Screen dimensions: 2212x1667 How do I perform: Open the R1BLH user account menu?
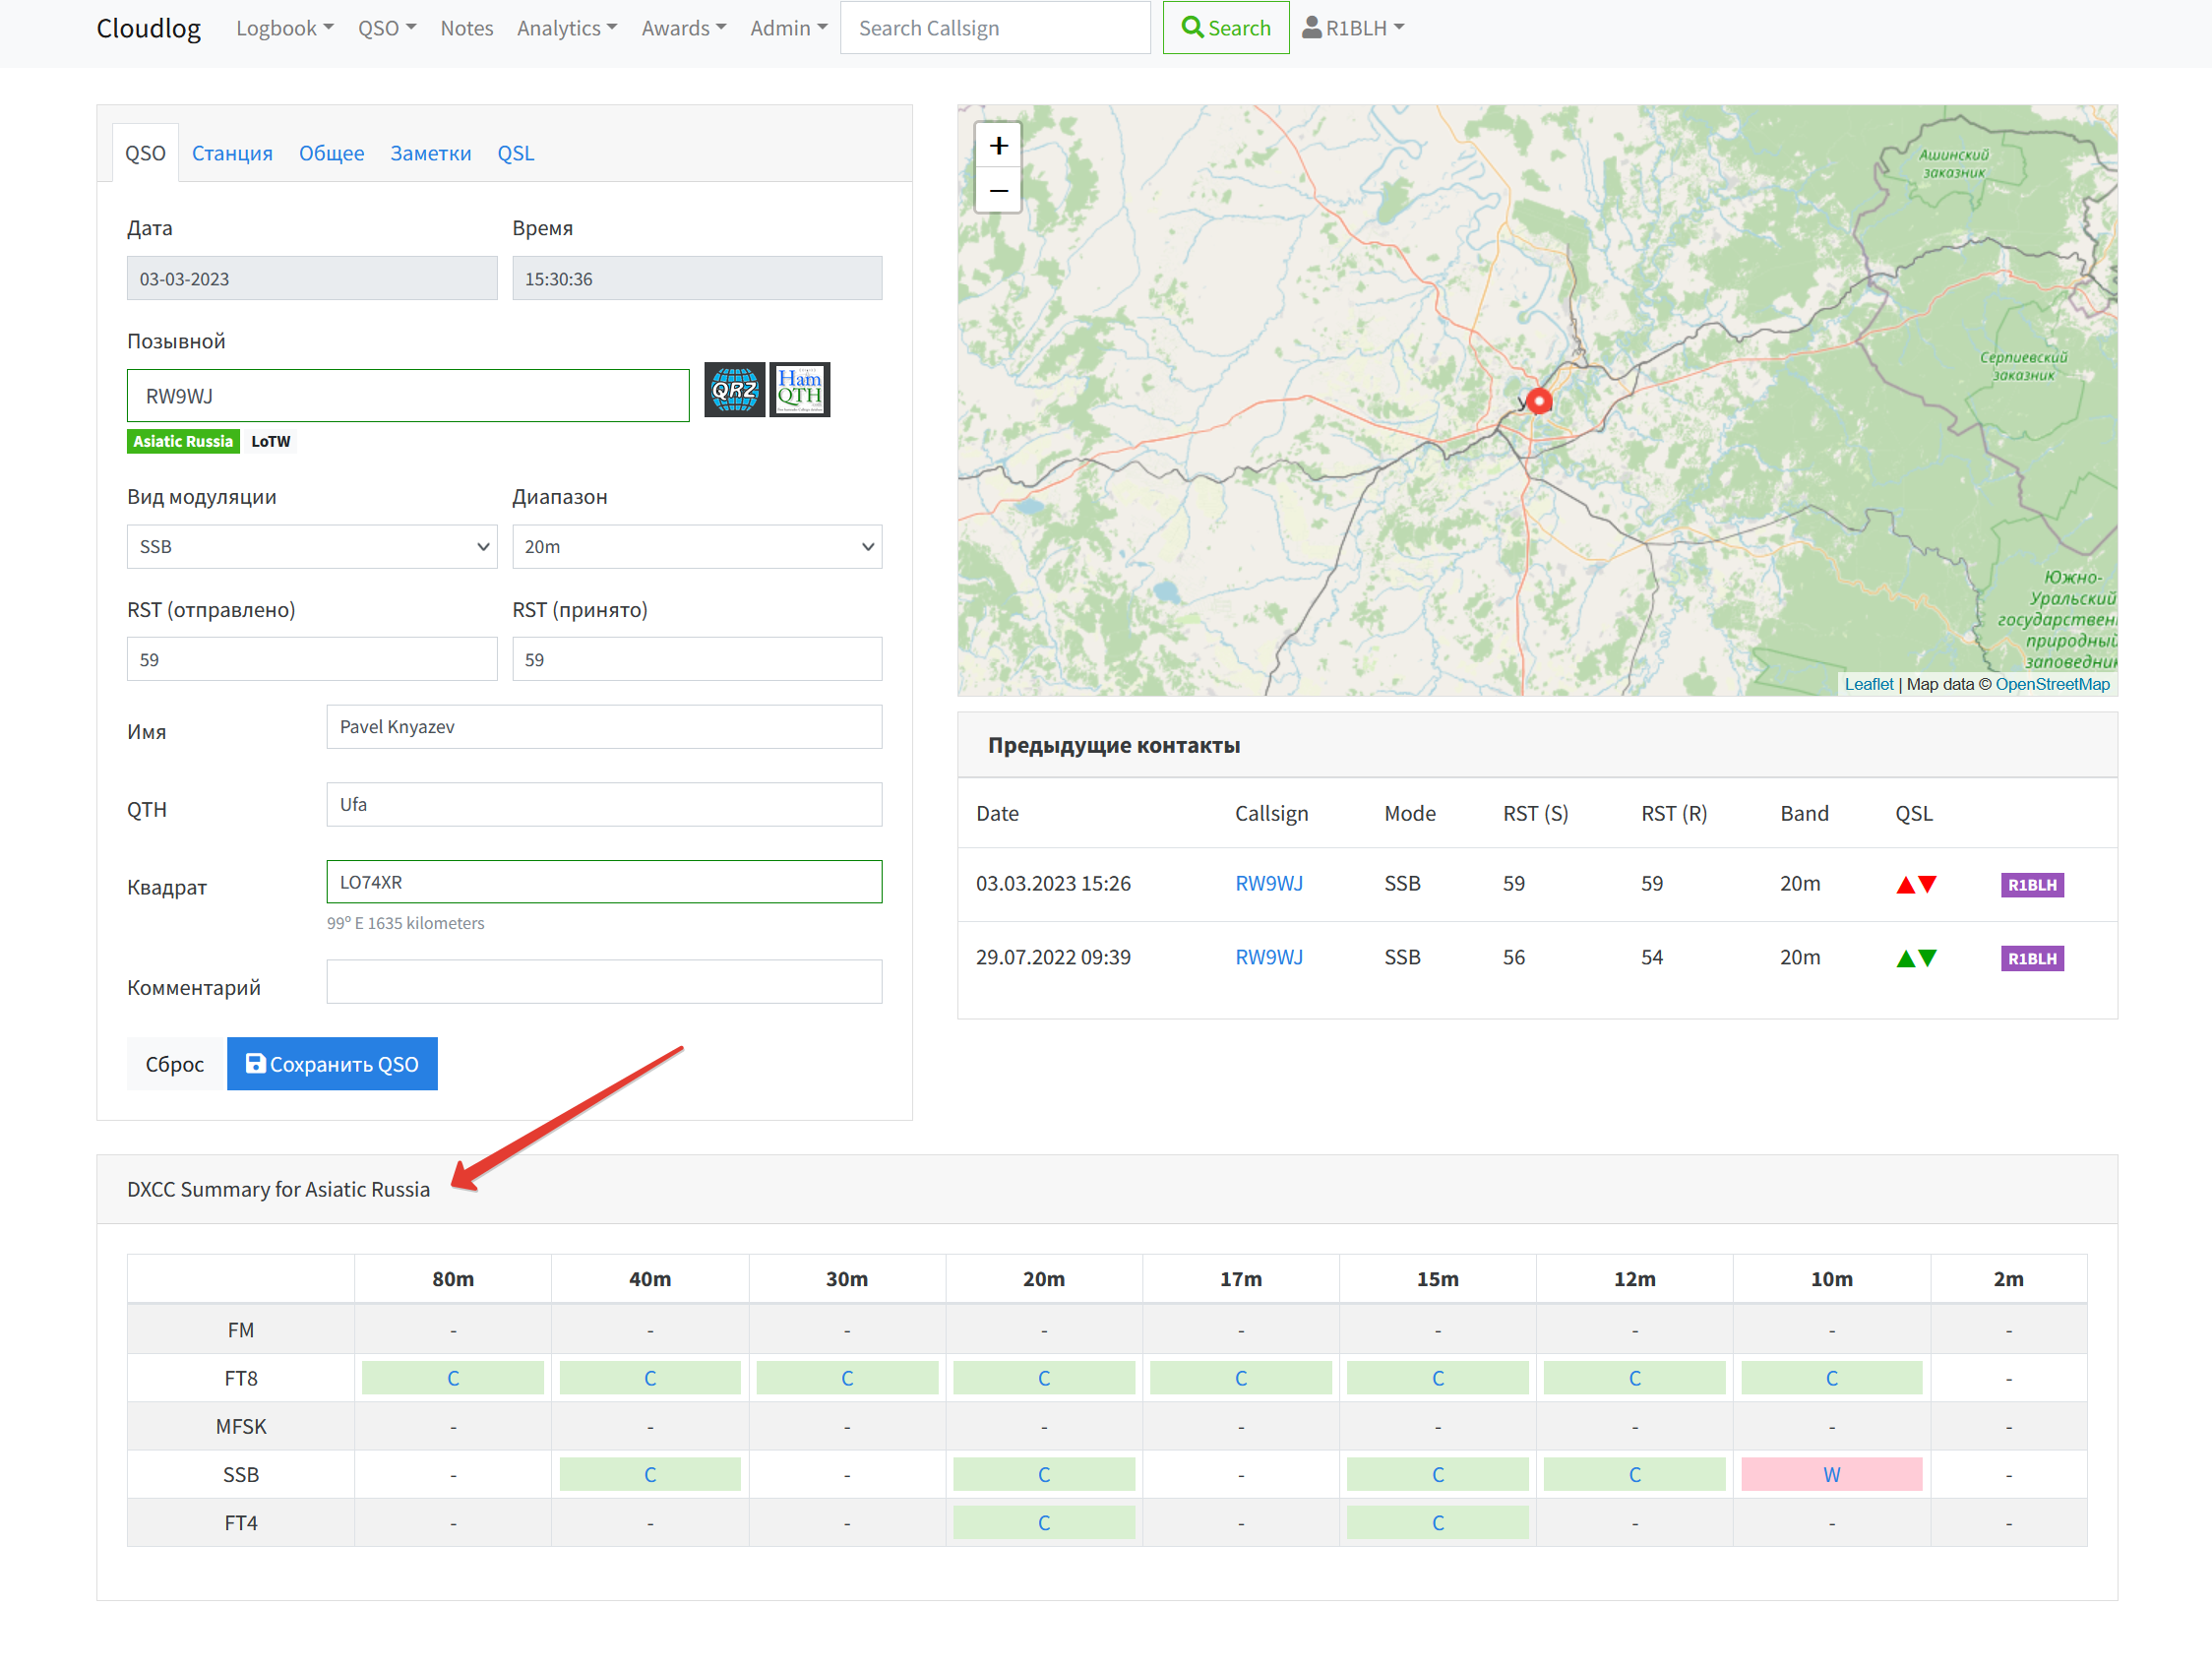(1353, 28)
